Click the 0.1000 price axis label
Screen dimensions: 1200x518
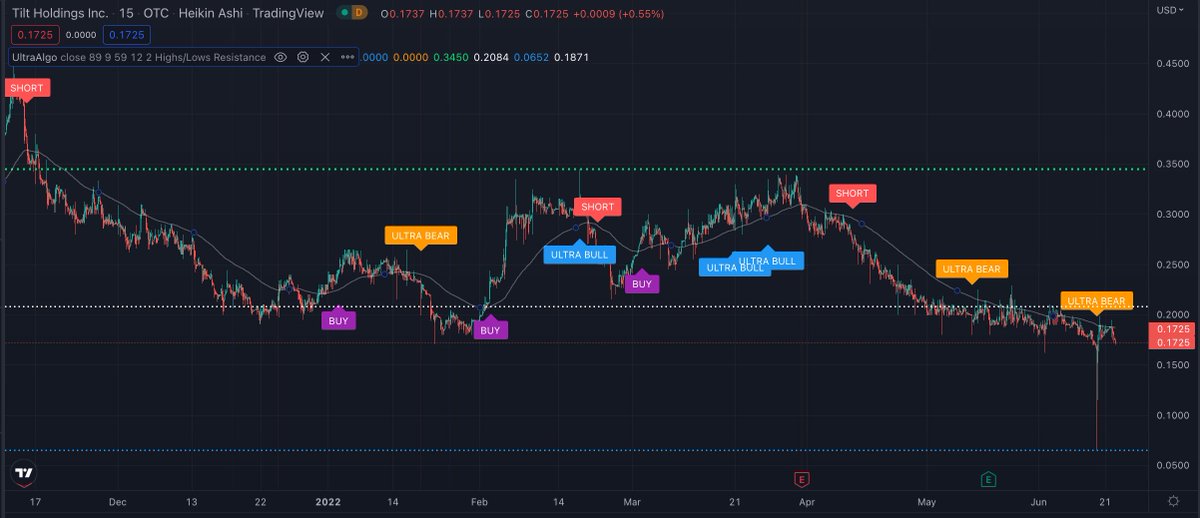(1172, 415)
